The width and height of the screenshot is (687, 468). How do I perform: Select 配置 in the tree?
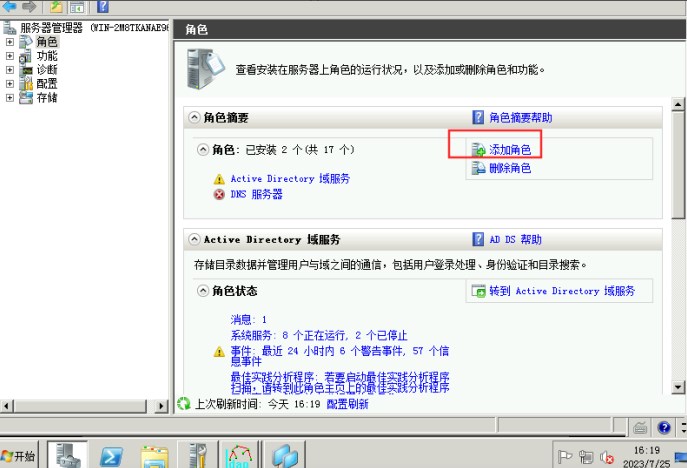(x=47, y=84)
